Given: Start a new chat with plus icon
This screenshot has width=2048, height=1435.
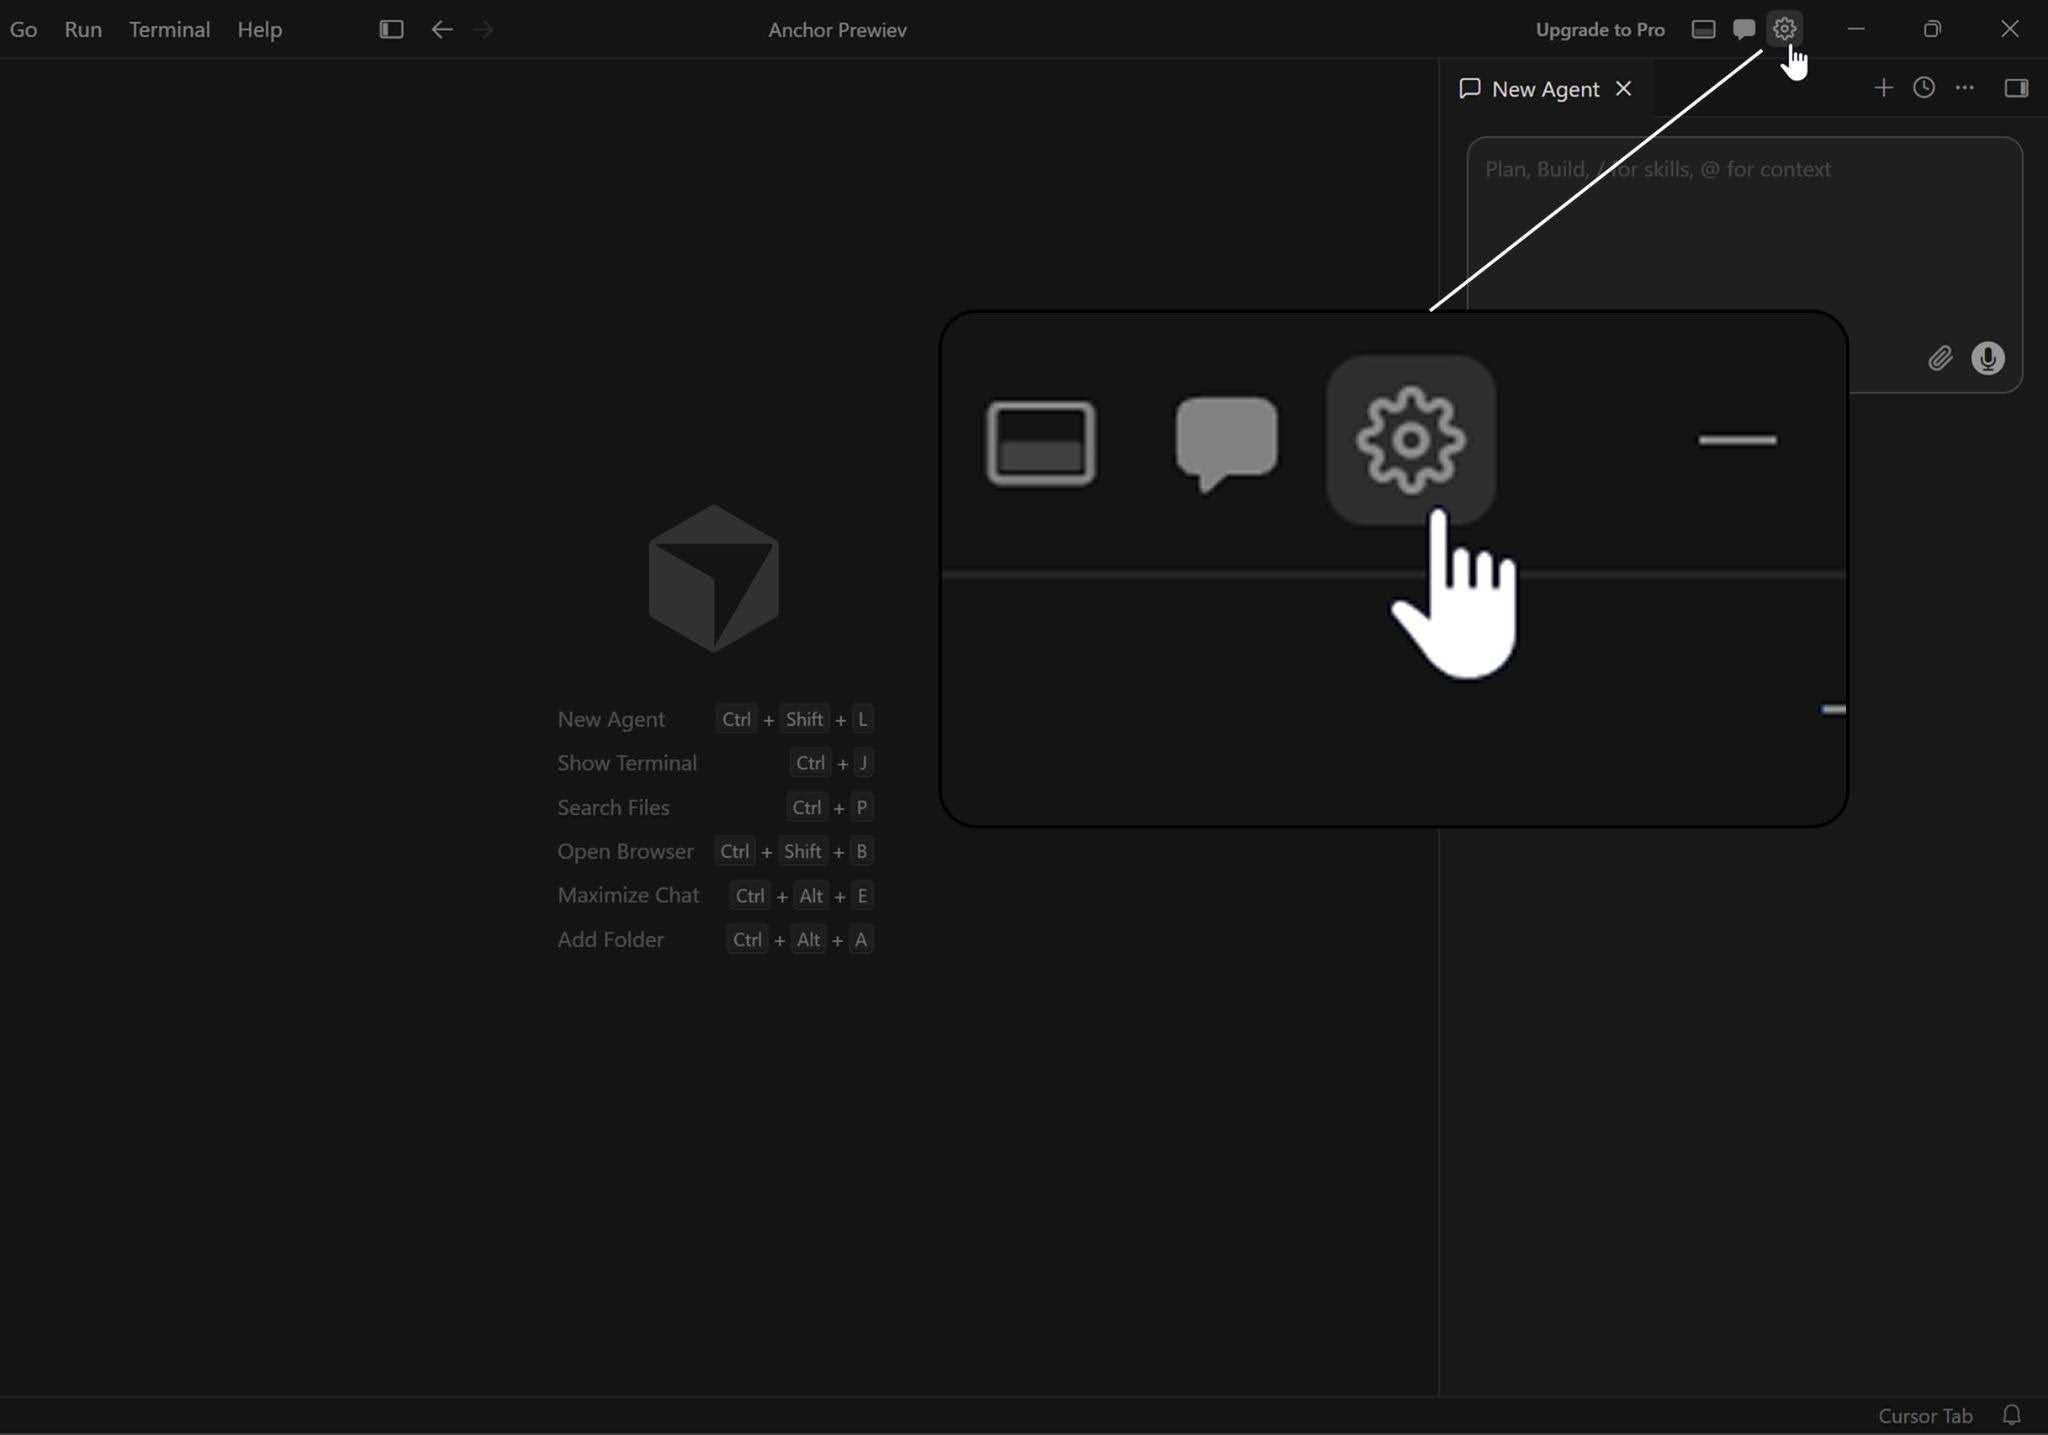Looking at the screenshot, I should (x=1883, y=88).
